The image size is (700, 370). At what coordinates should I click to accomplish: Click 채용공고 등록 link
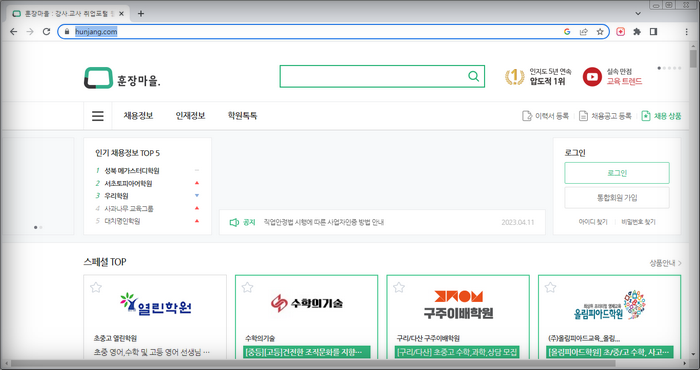coord(605,116)
